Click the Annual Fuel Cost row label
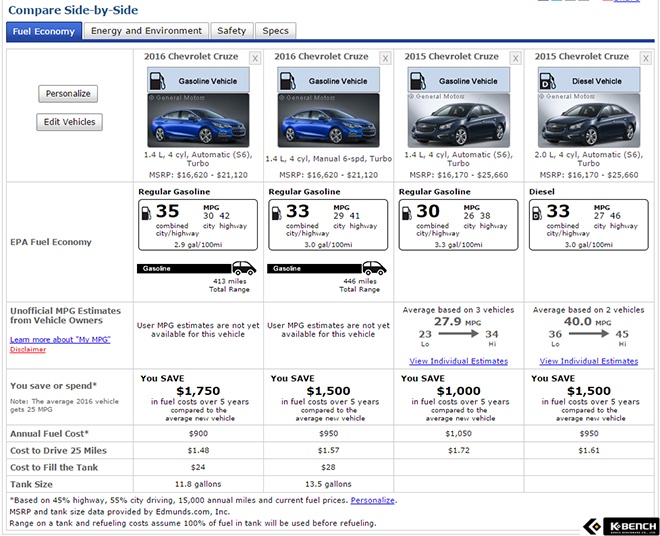Viewport: 660px width, 536px height. point(49,434)
